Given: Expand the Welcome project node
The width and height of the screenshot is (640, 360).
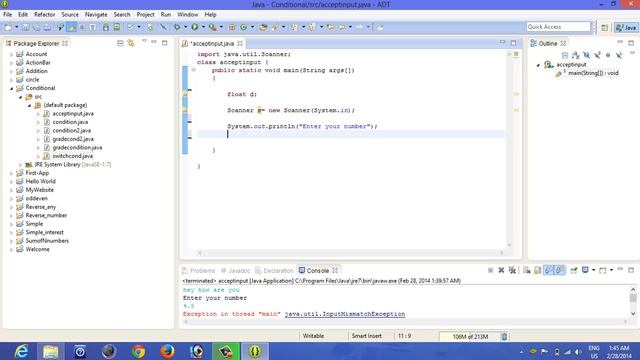Looking at the screenshot, I should click(11, 249).
